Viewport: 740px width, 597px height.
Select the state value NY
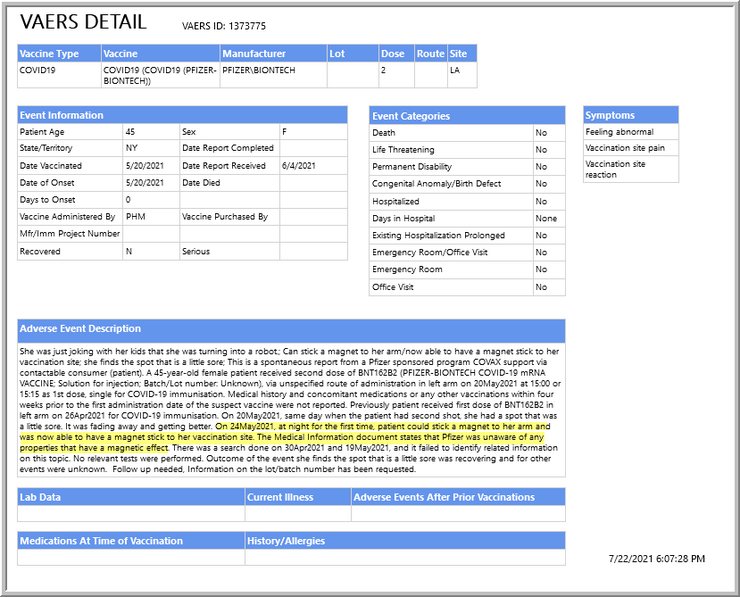point(131,148)
